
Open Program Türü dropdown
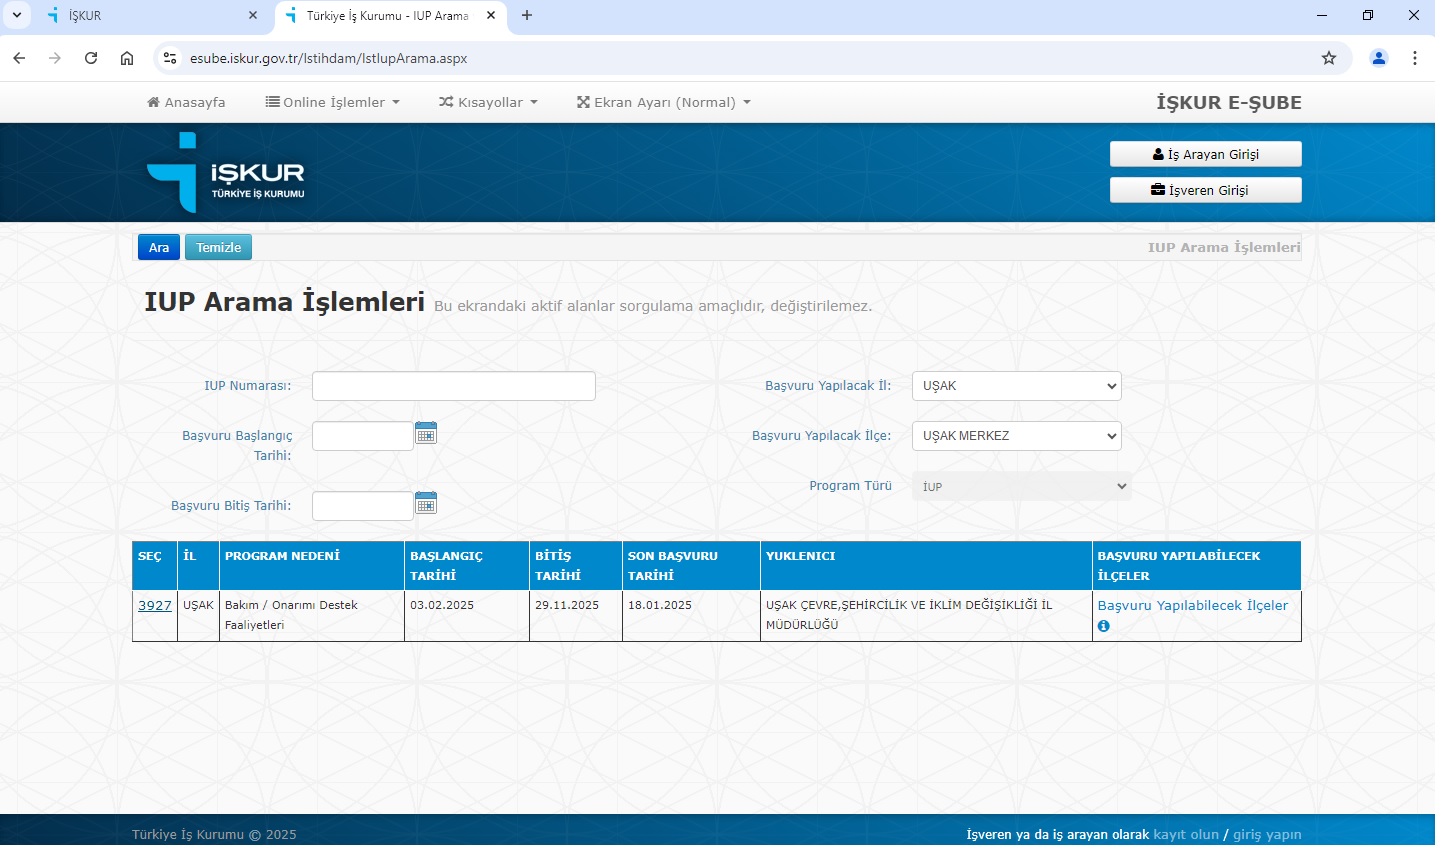[1022, 486]
